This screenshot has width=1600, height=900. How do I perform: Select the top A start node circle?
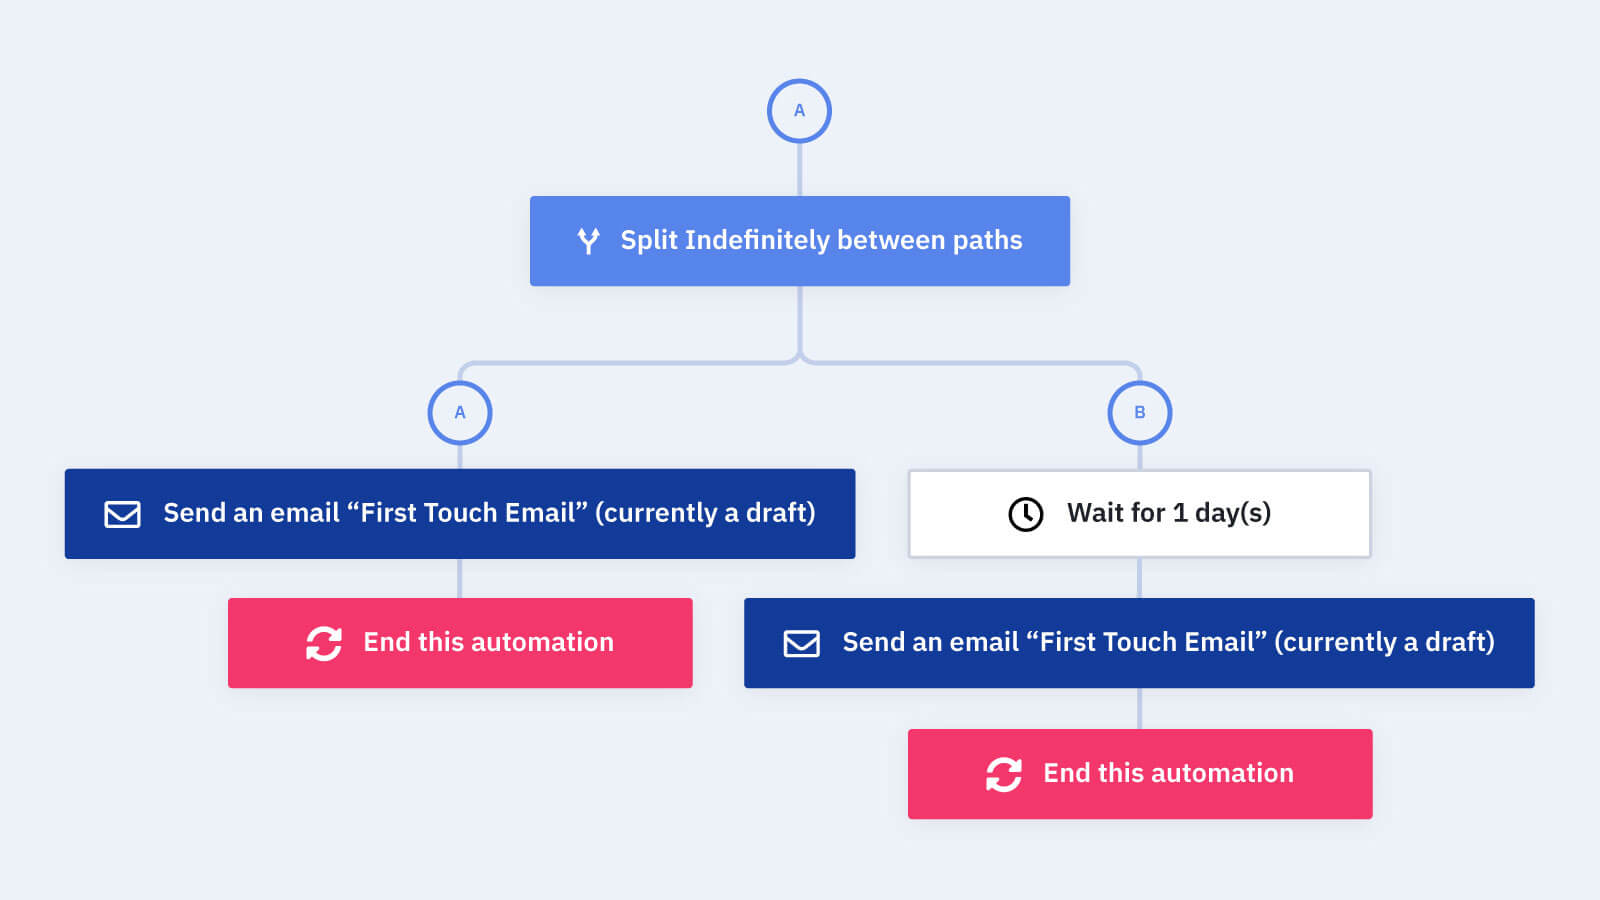799,111
